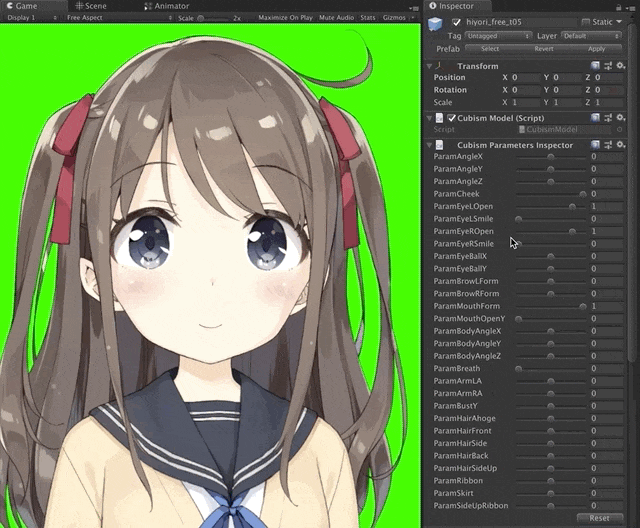Open the Tag dropdown Untagged
Image resolution: width=640 pixels, height=528 pixels.
(498, 36)
